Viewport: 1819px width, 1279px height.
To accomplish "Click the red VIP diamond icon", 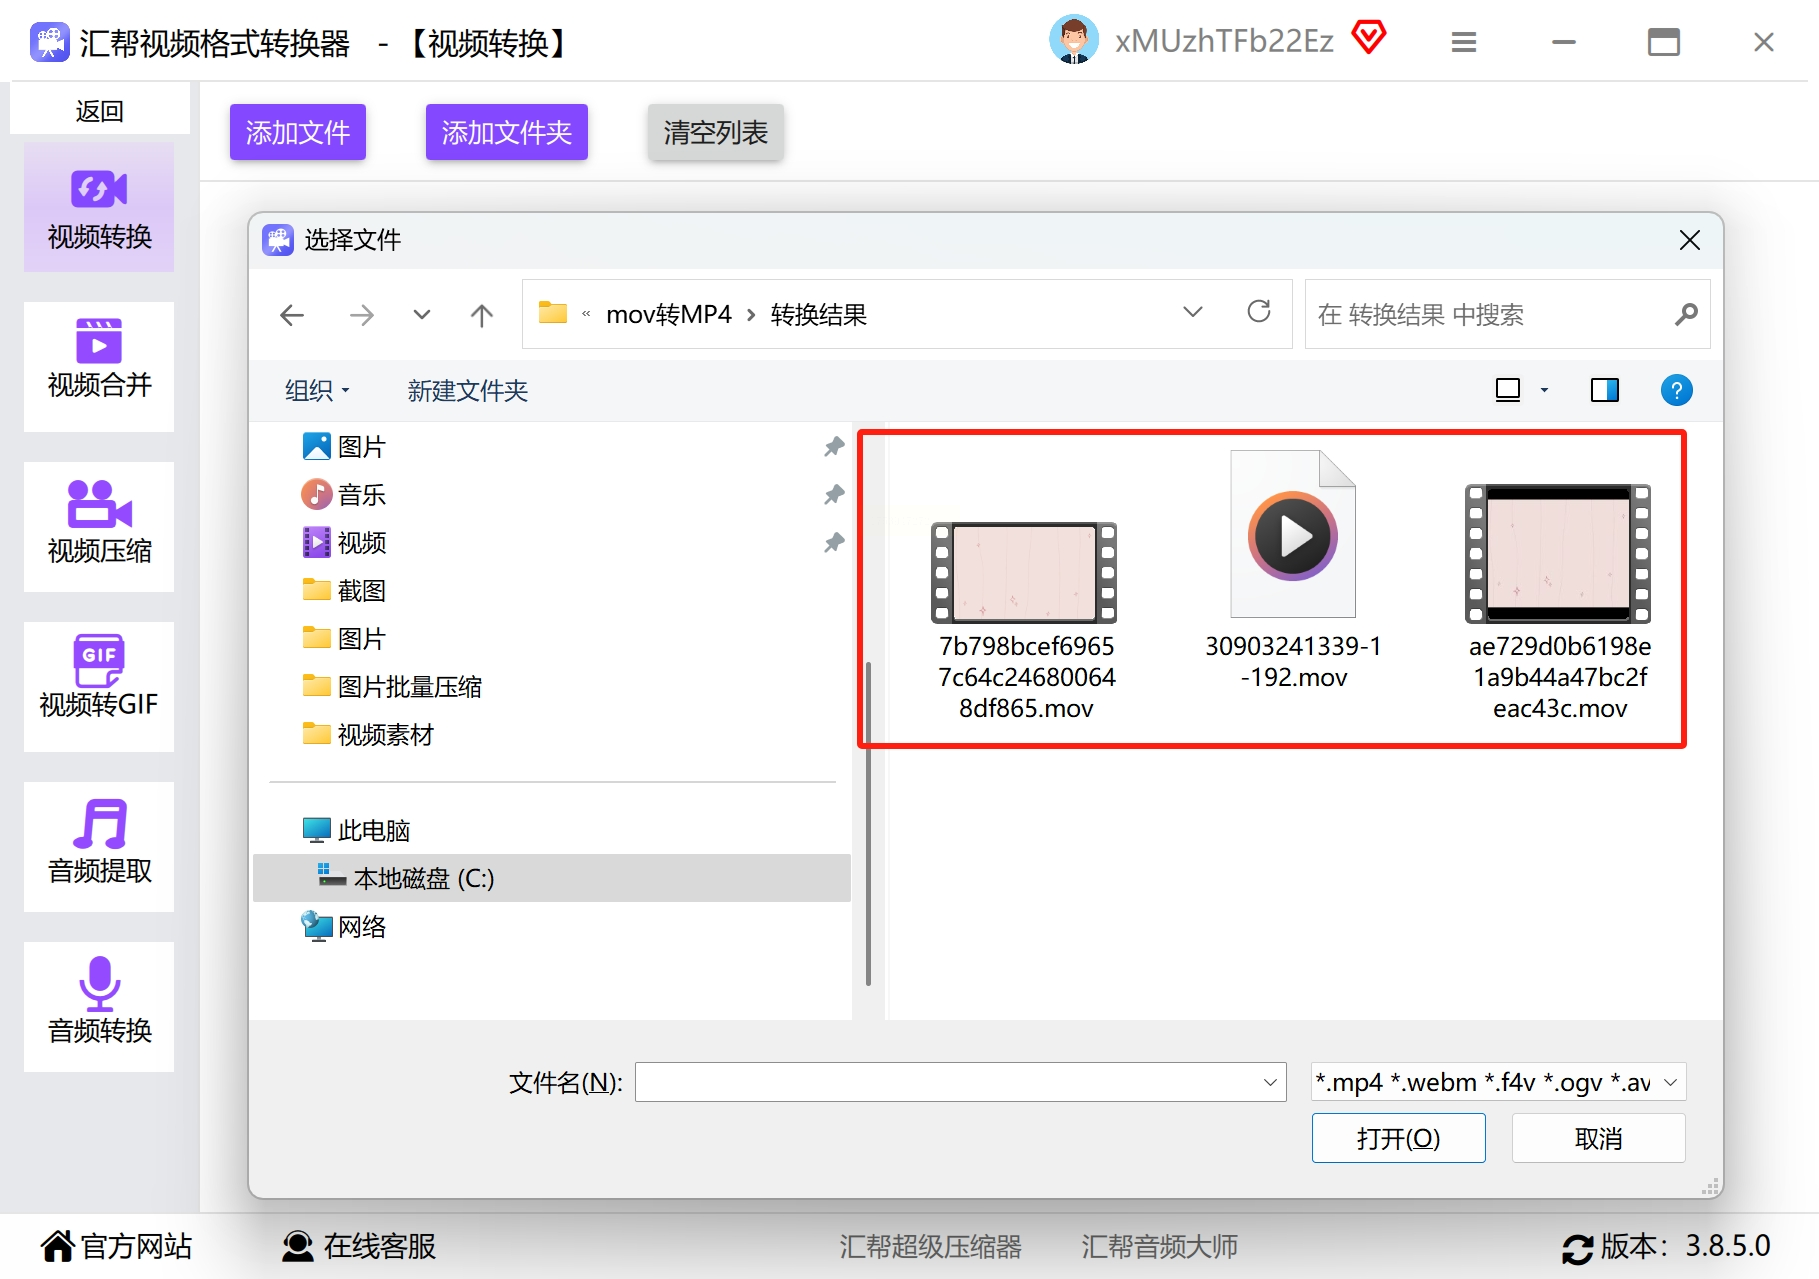I will coord(1368,39).
